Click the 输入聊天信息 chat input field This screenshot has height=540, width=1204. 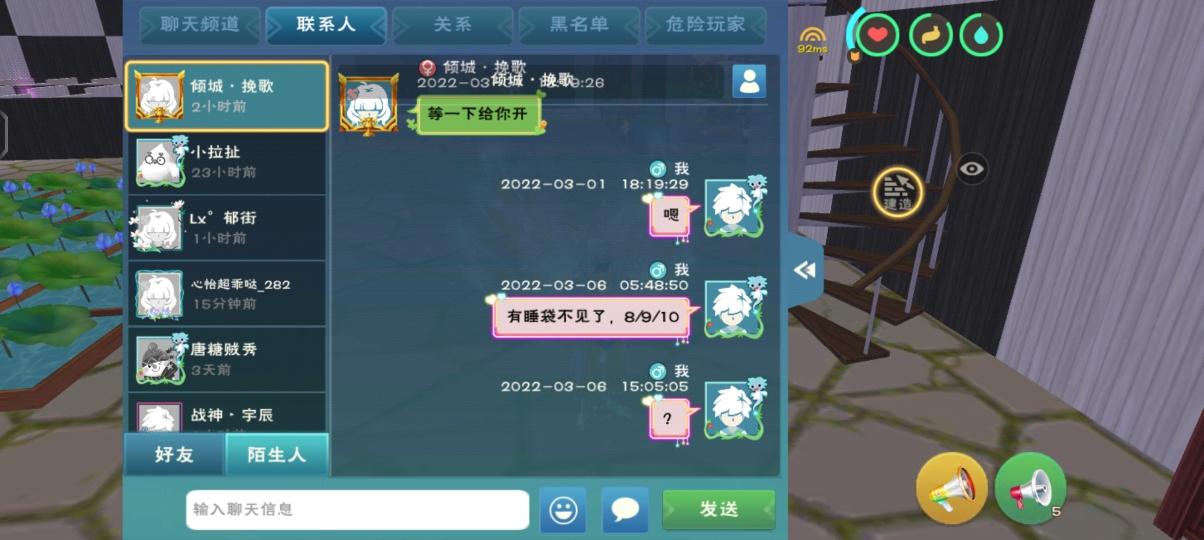[x=357, y=510]
